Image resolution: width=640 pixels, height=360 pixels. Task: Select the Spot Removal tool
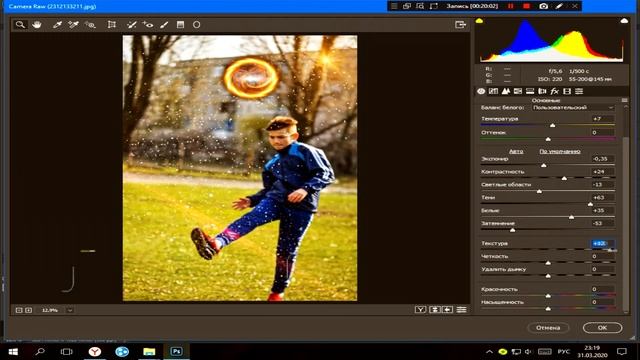pyautogui.click(x=131, y=24)
